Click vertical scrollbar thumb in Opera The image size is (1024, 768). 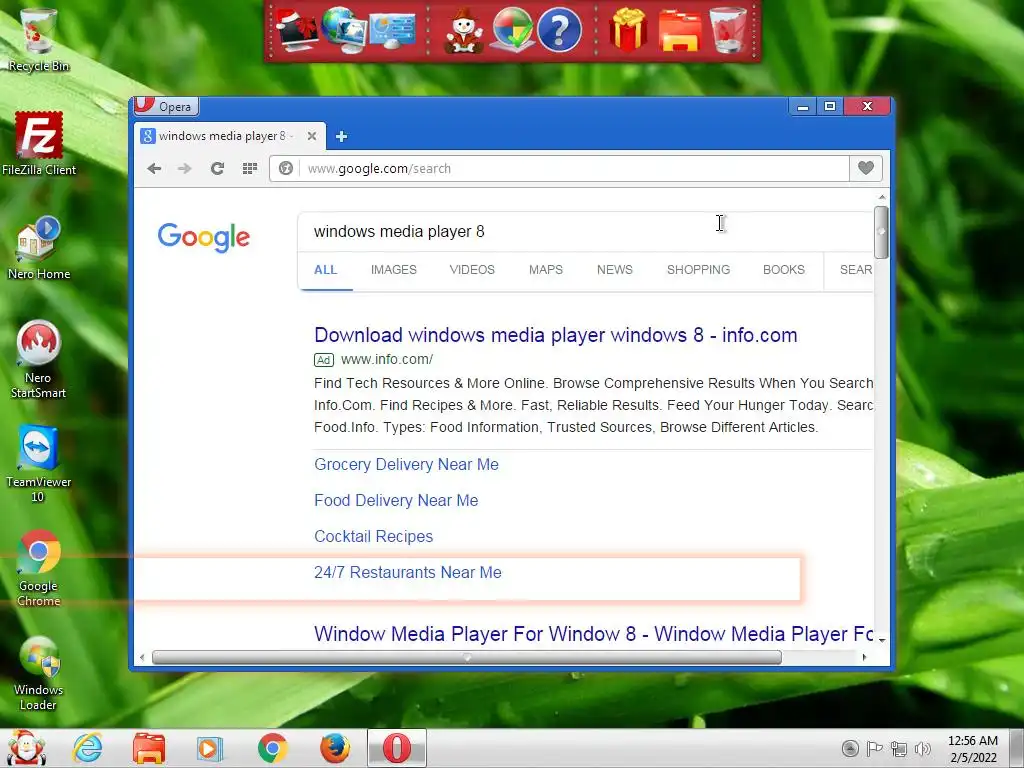[881, 232]
